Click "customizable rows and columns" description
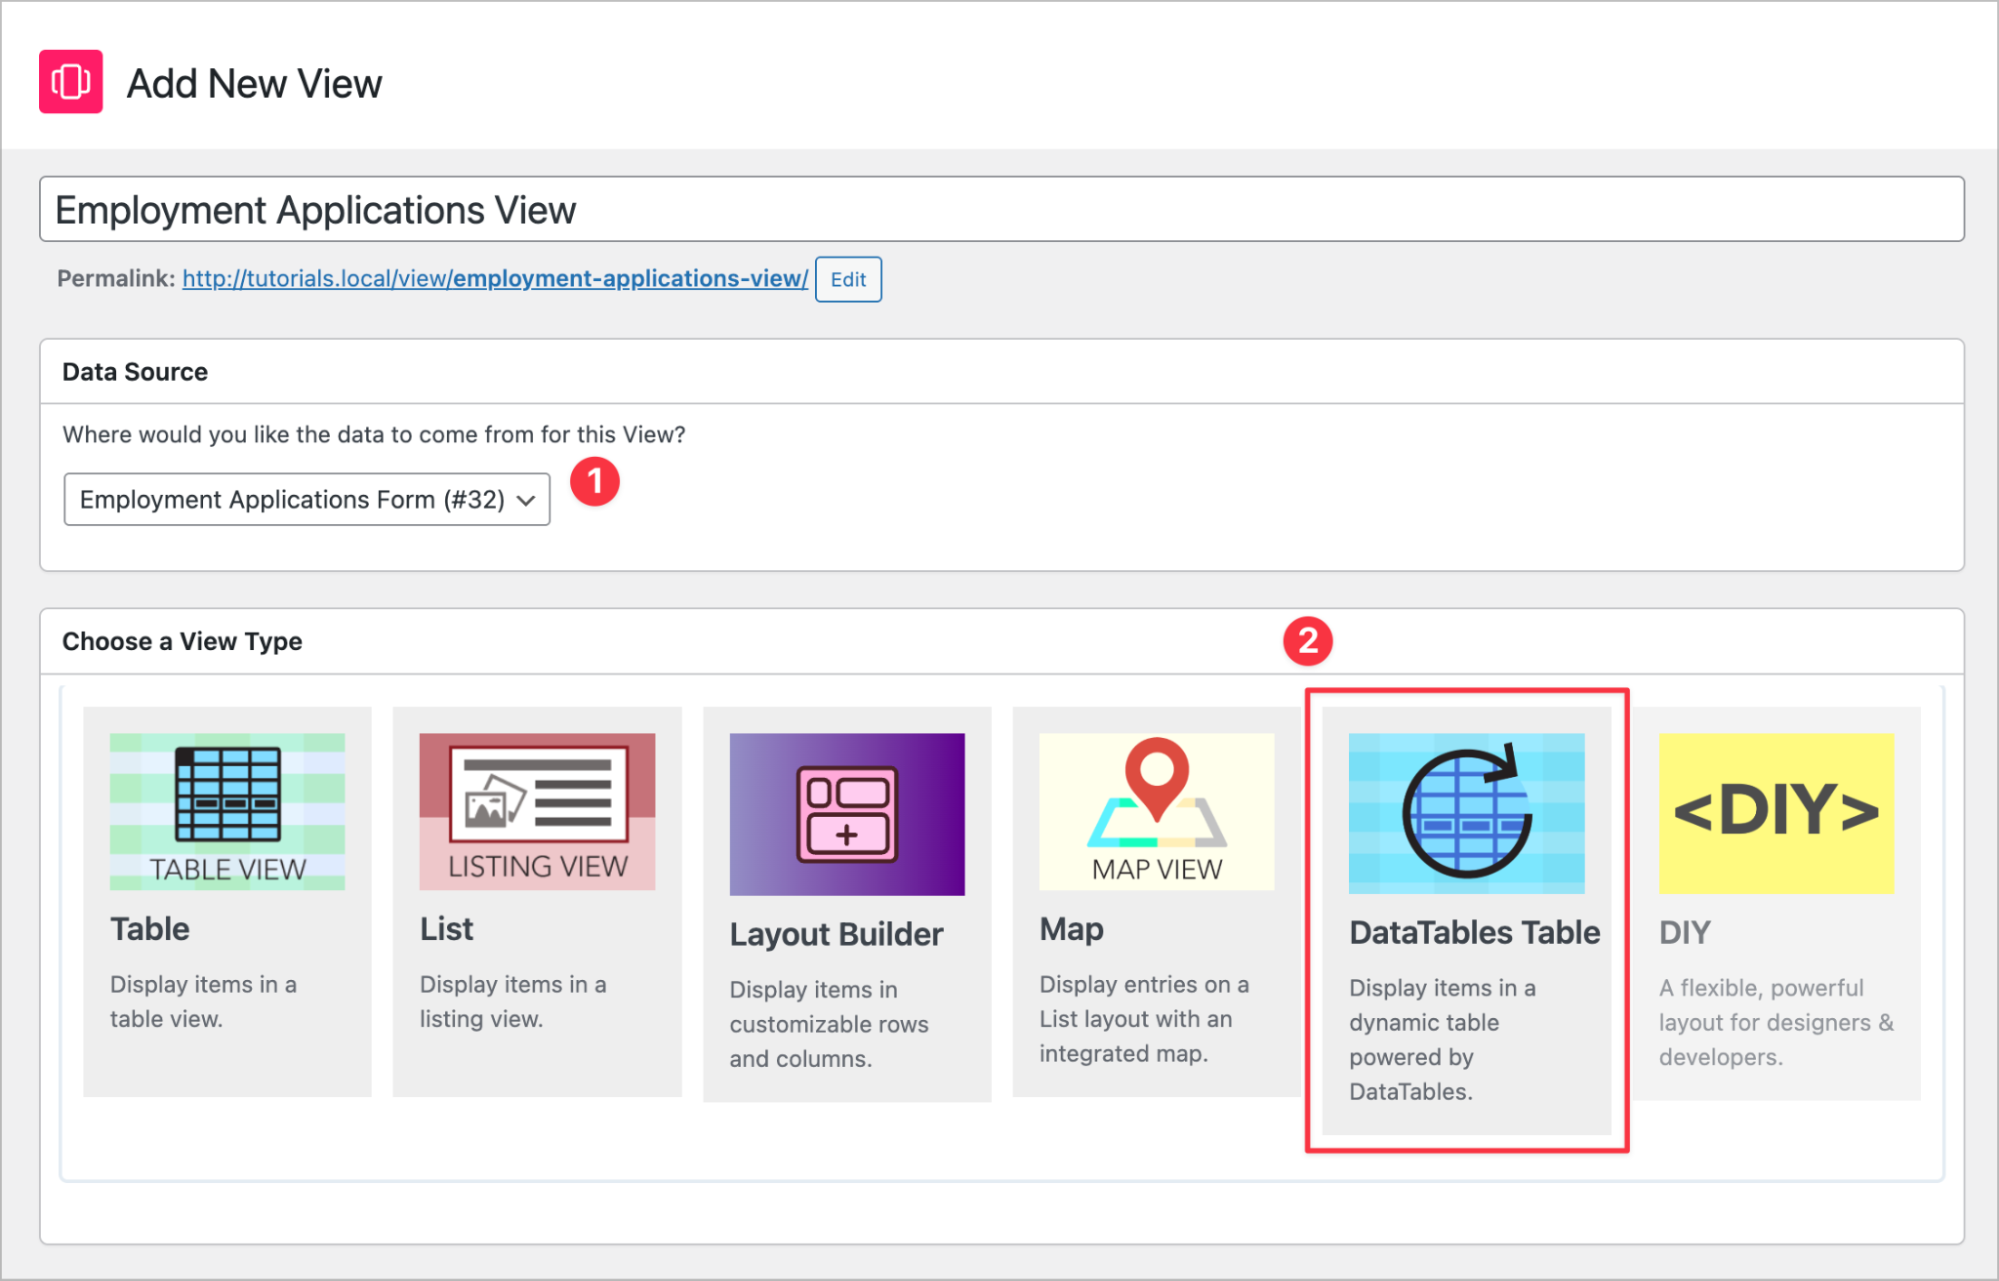1999x1281 pixels. (829, 1041)
